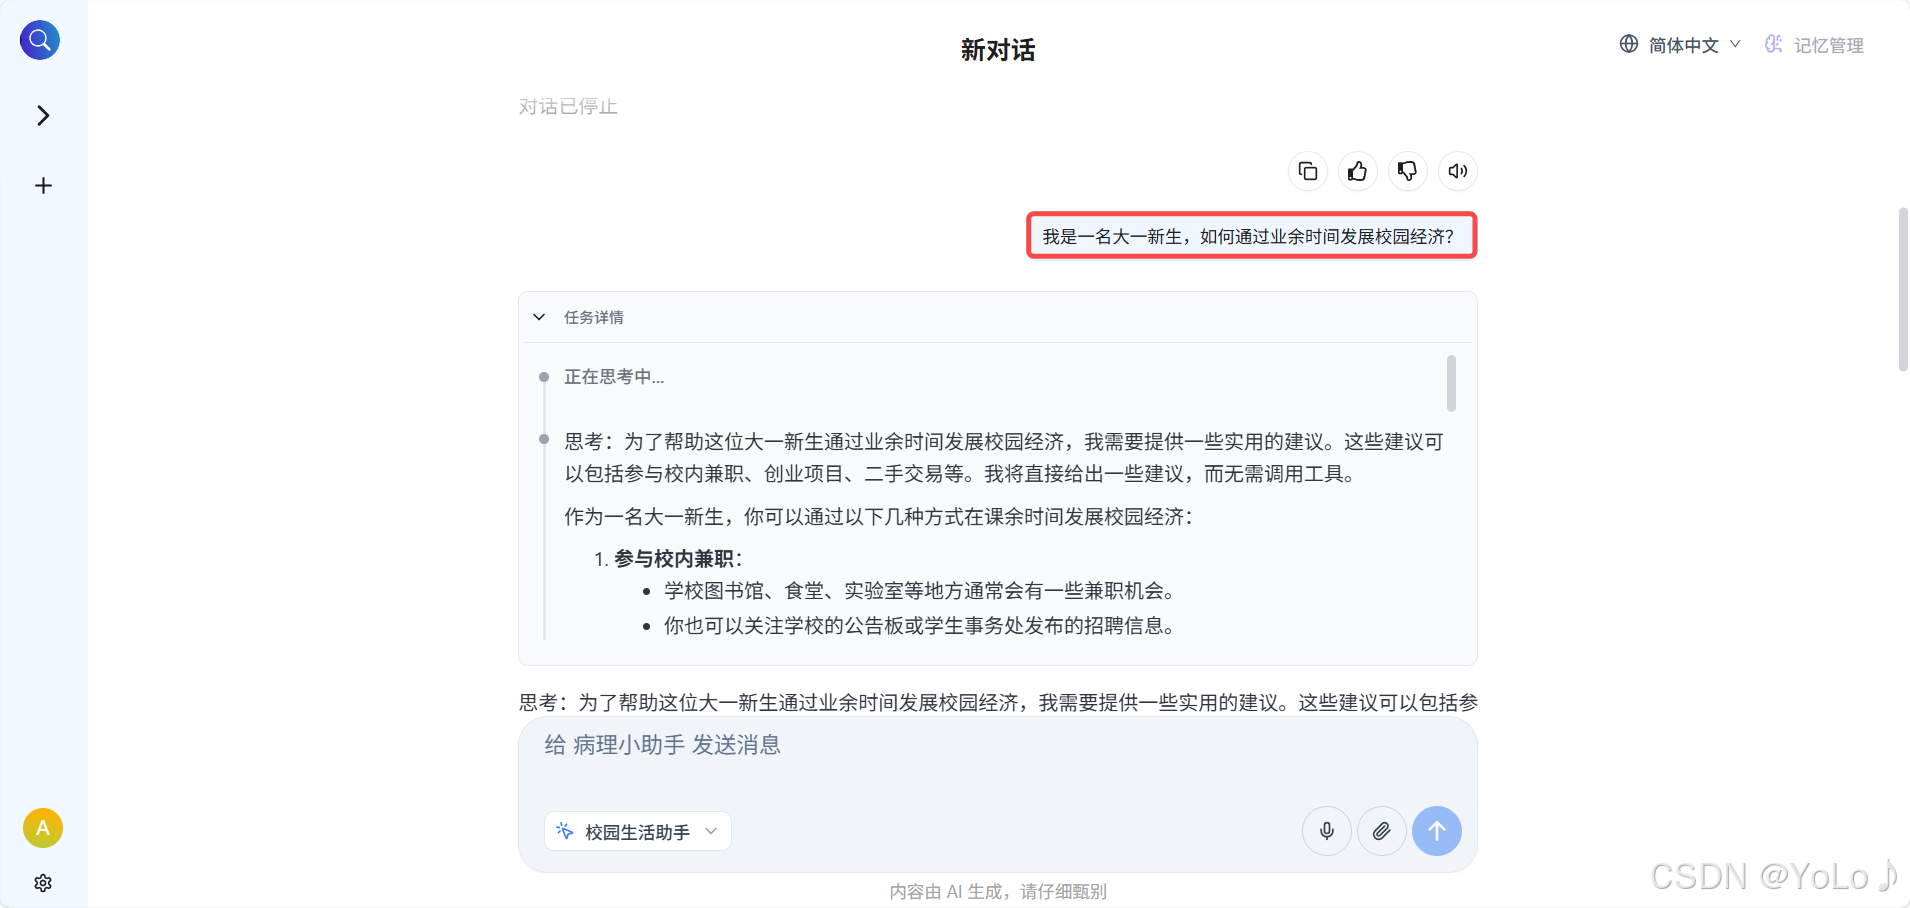This screenshot has width=1910, height=908.
Task: Play response aloud with speaker icon
Action: click(1458, 171)
